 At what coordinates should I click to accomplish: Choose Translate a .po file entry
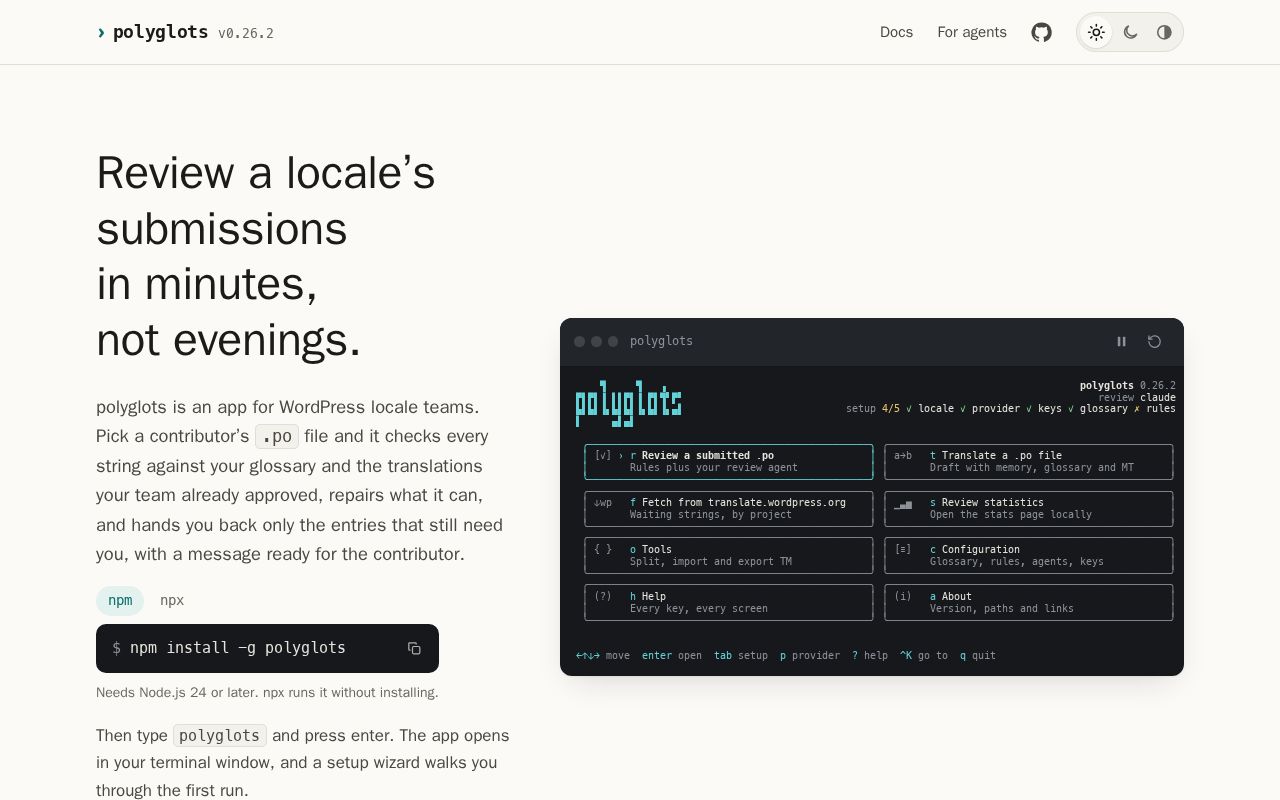pyautogui.click(x=1029, y=462)
